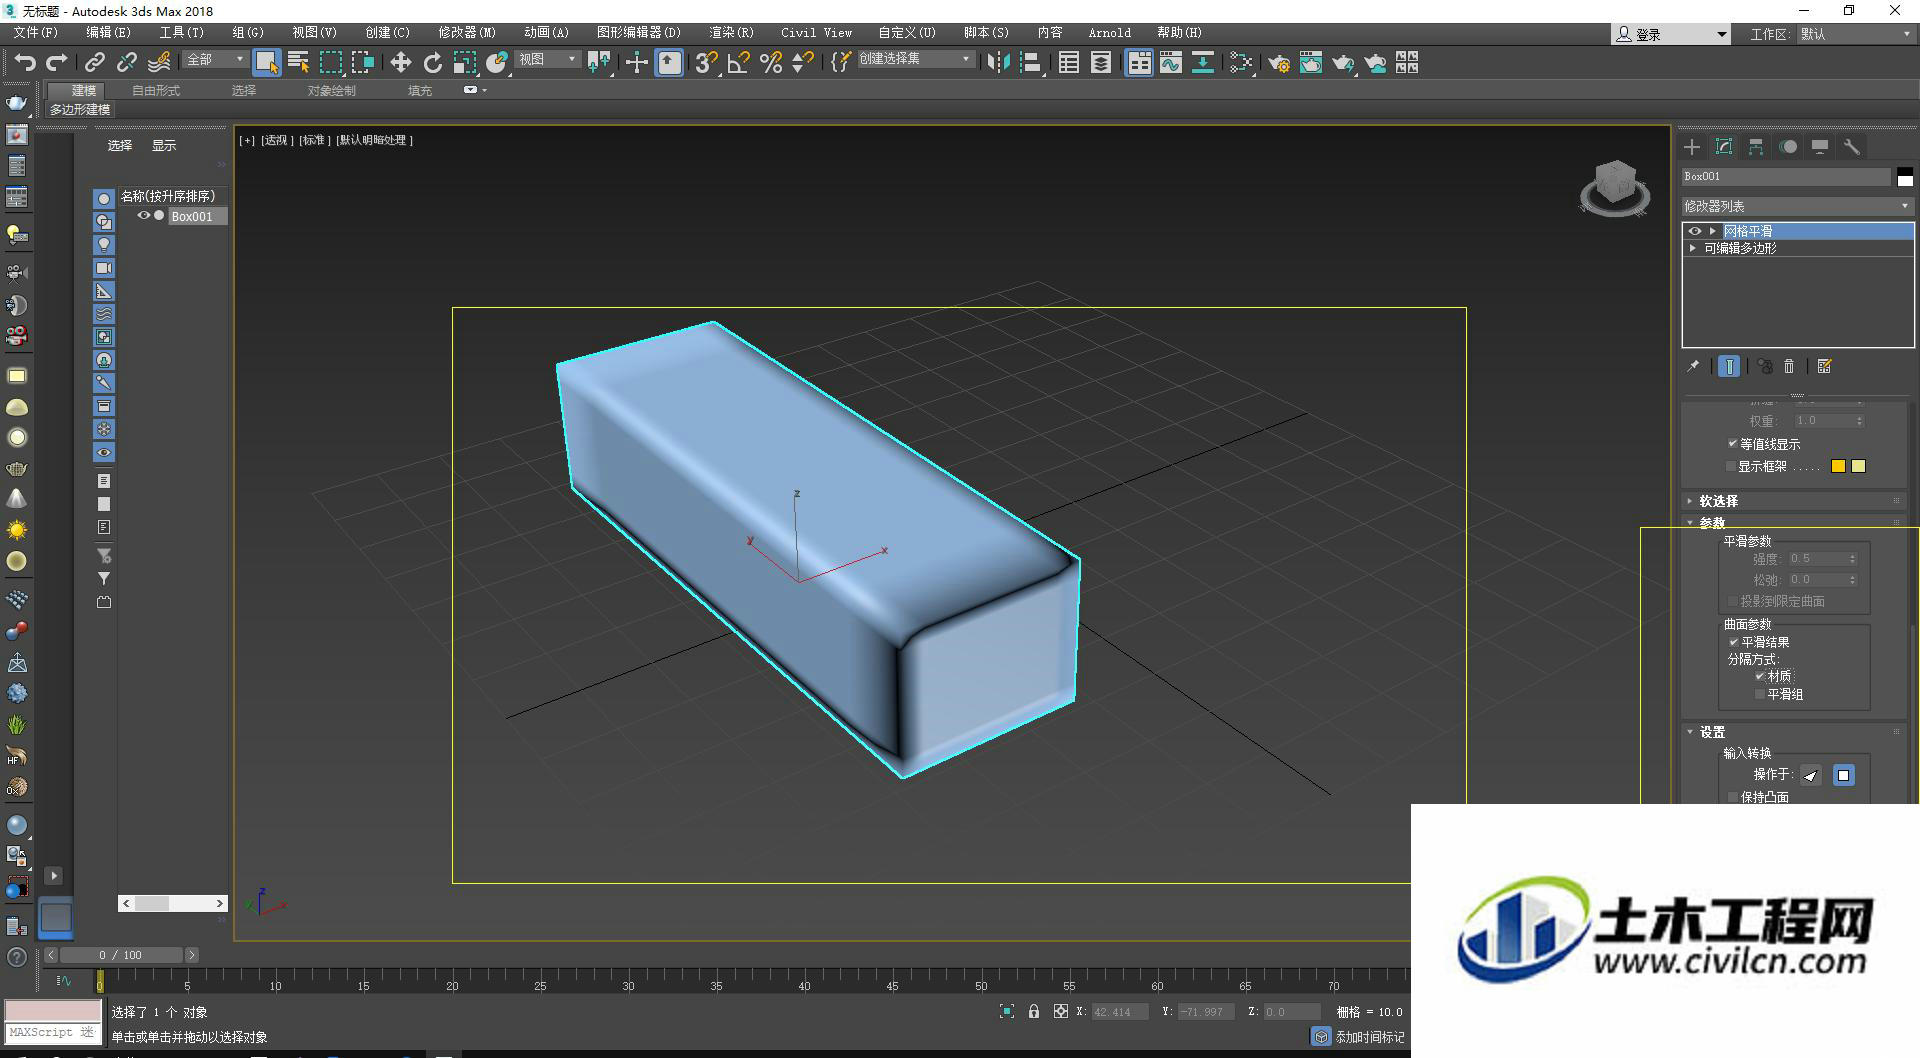The image size is (1920, 1058).
Task: Switch to the 自由形式 ribbon tab
Action: 156,91
